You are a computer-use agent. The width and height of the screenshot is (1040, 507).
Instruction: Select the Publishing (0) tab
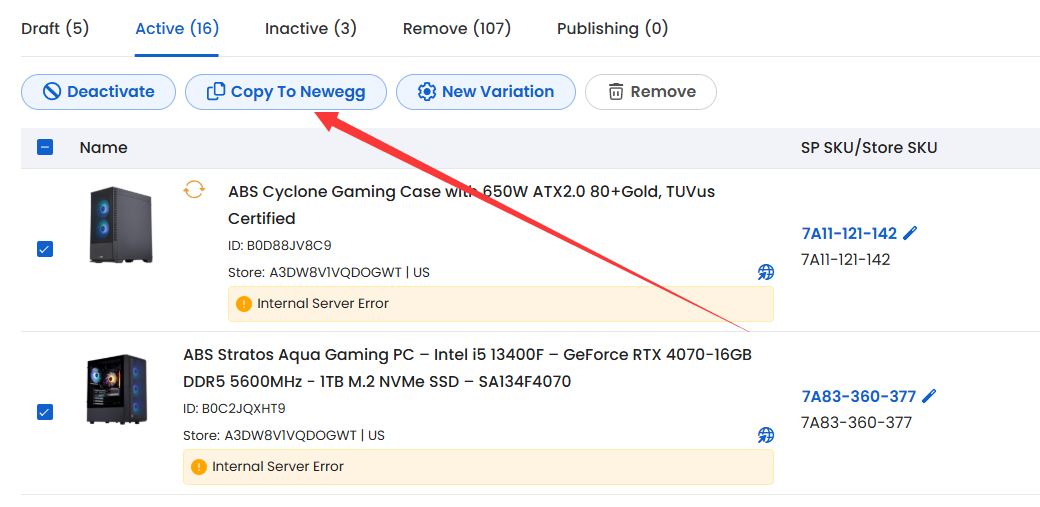click(612, 29)
